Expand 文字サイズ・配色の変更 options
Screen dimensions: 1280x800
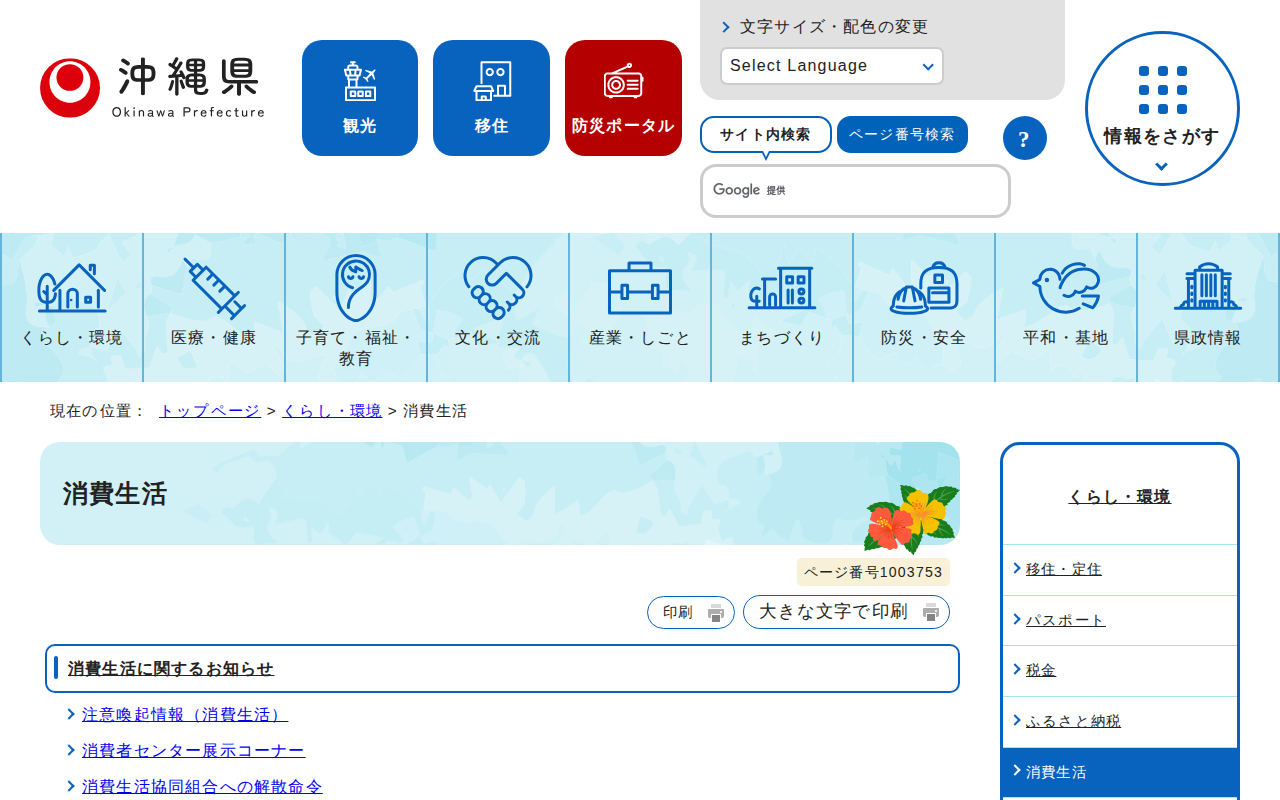coord(826,27)
